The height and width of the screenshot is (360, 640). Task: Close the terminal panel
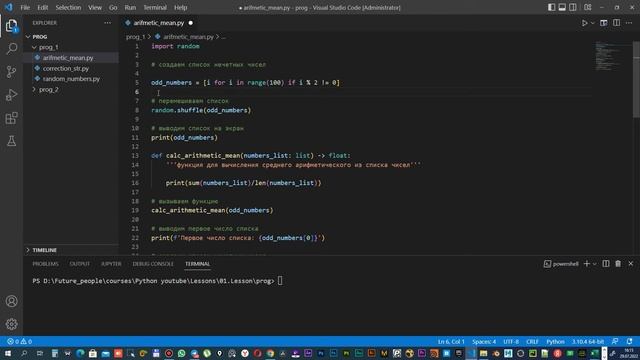coord(631,264)
